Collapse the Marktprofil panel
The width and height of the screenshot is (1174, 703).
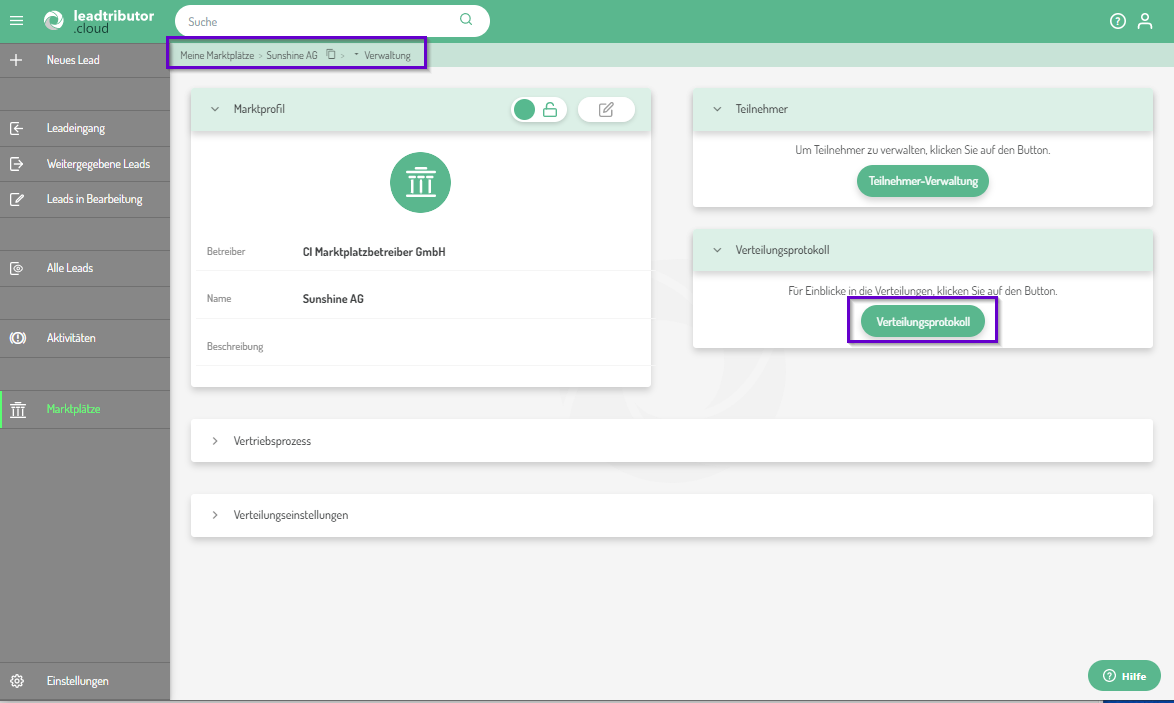pyautogui.click(x=214, y=109)
